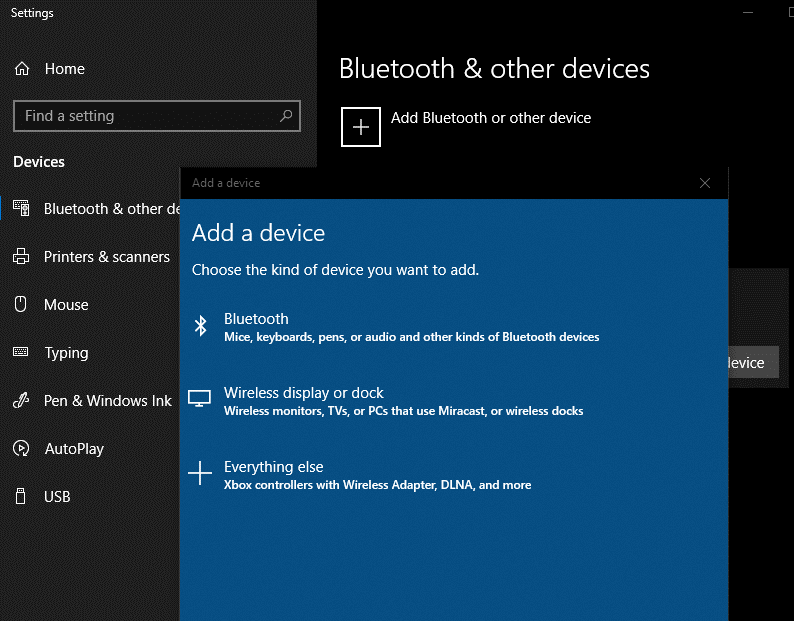Click the Pen & Windows Ink icon

click(21, 400)
